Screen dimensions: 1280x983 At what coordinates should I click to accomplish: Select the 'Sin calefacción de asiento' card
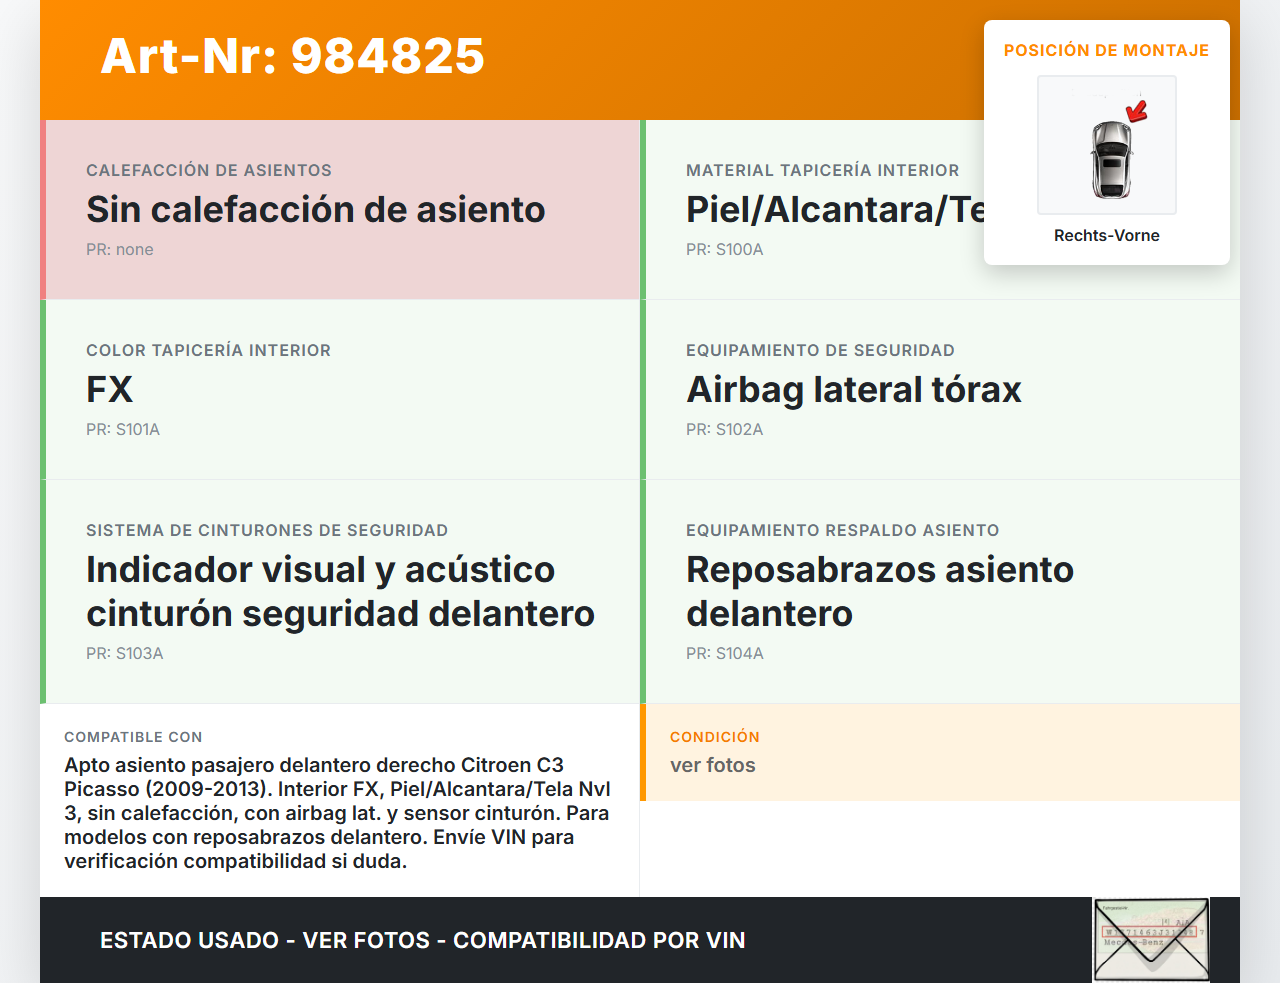point(342,210)
